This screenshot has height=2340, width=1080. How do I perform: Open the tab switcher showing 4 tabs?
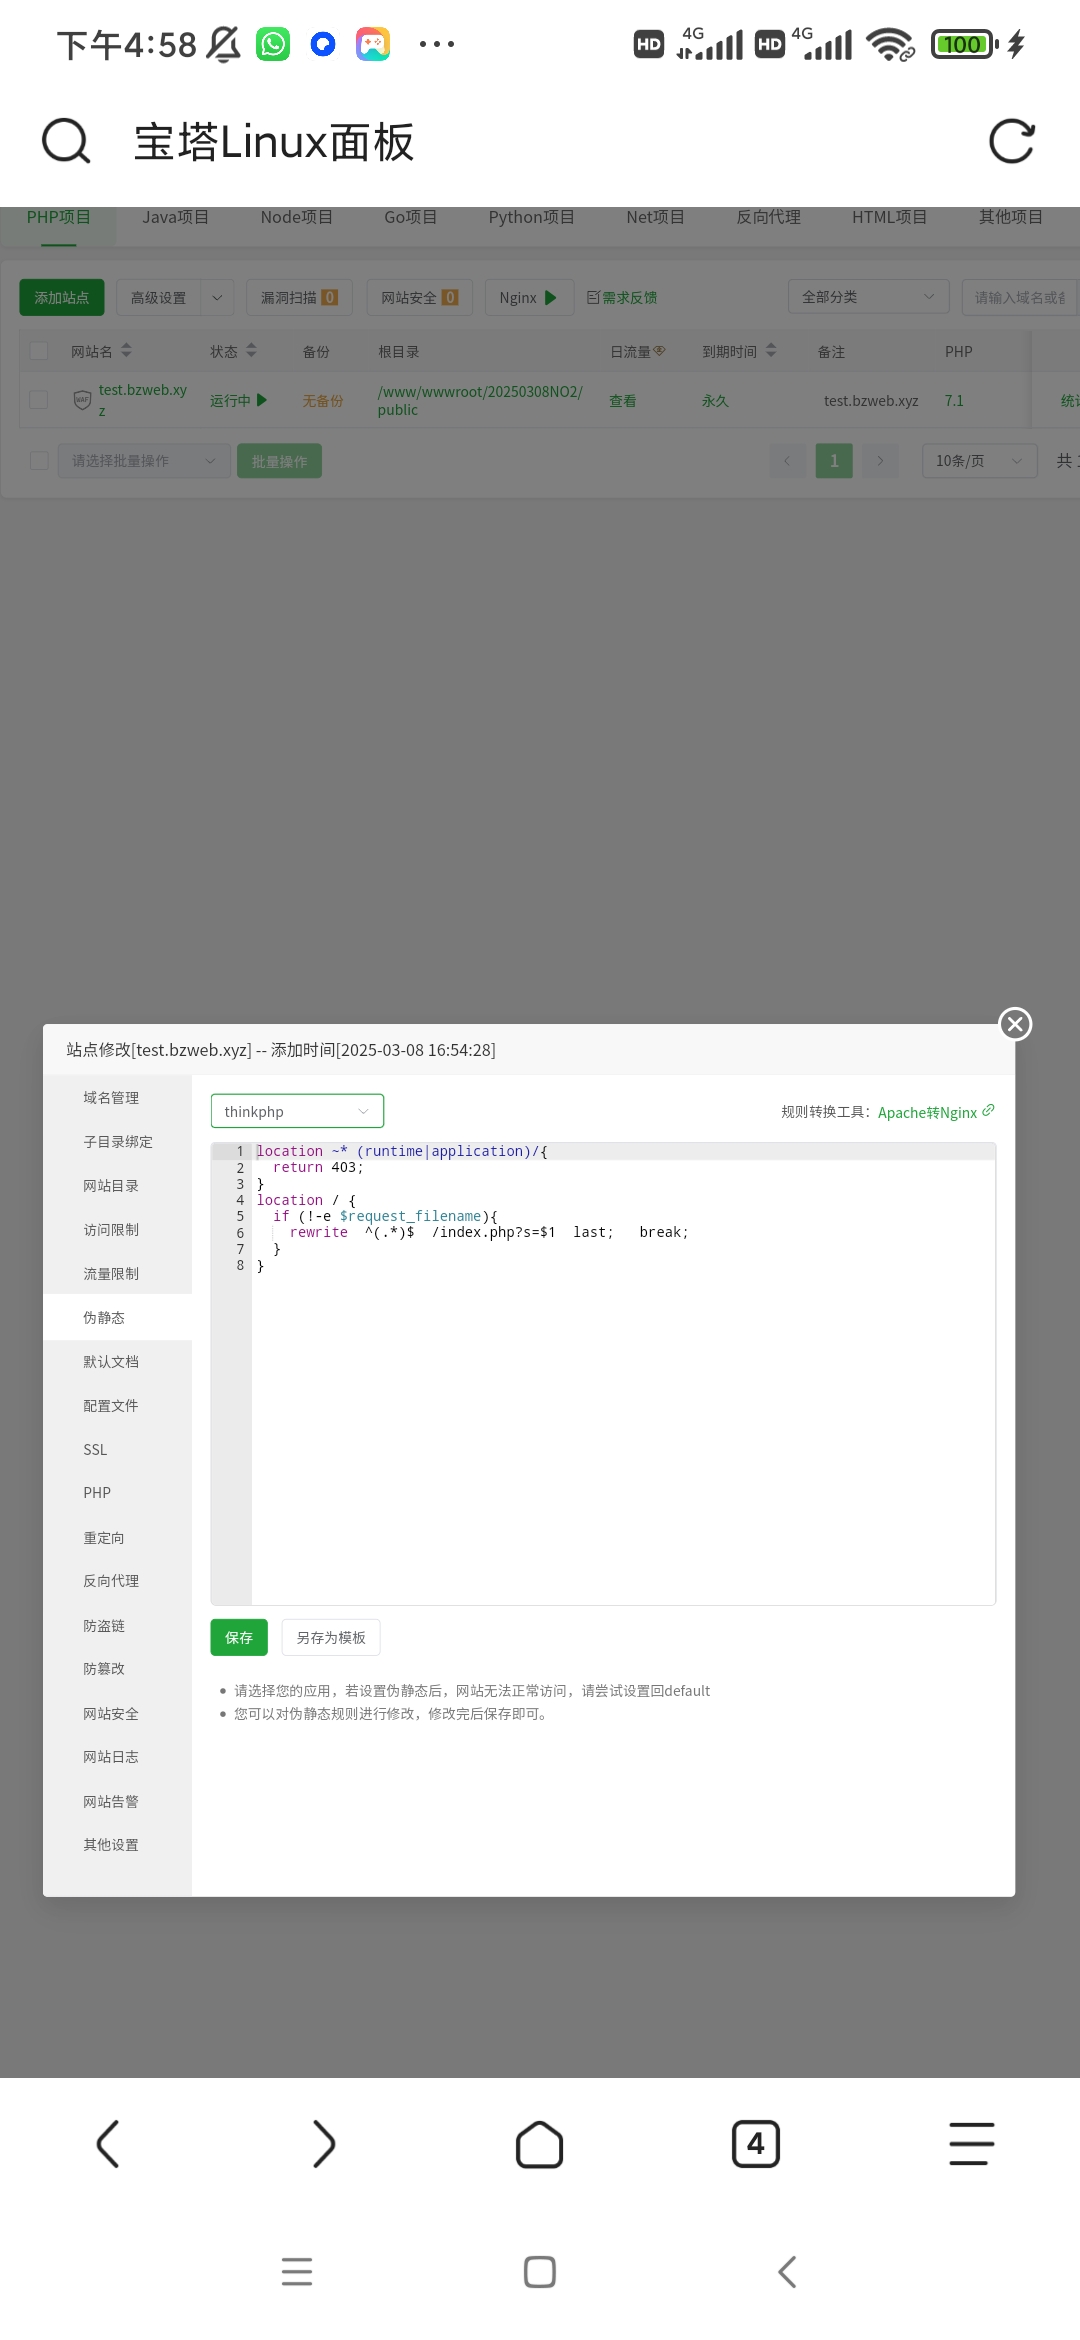756,2144
